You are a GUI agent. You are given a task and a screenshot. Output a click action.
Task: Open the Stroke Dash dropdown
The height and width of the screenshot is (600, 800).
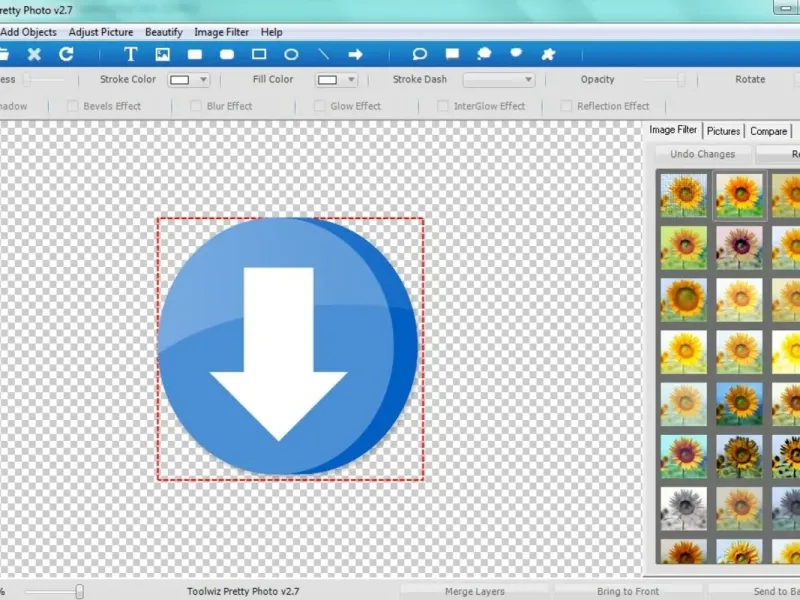pos(498,80)
